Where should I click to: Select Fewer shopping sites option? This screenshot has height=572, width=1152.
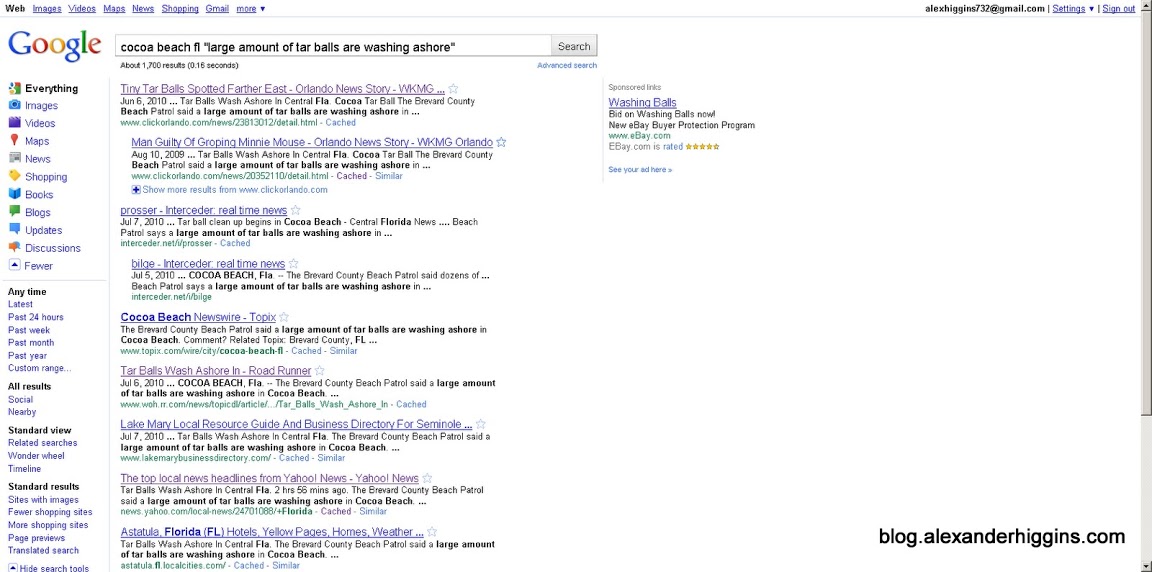tap(50, 513)
